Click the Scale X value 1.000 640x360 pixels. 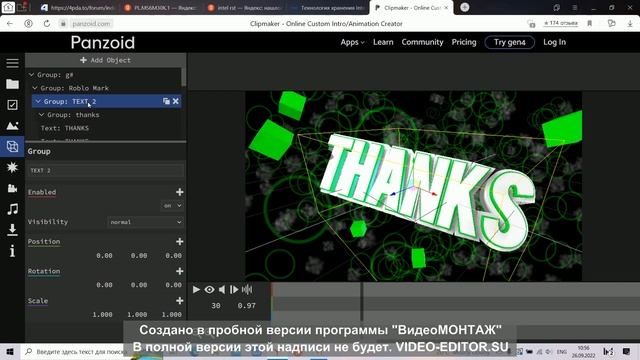102,314
